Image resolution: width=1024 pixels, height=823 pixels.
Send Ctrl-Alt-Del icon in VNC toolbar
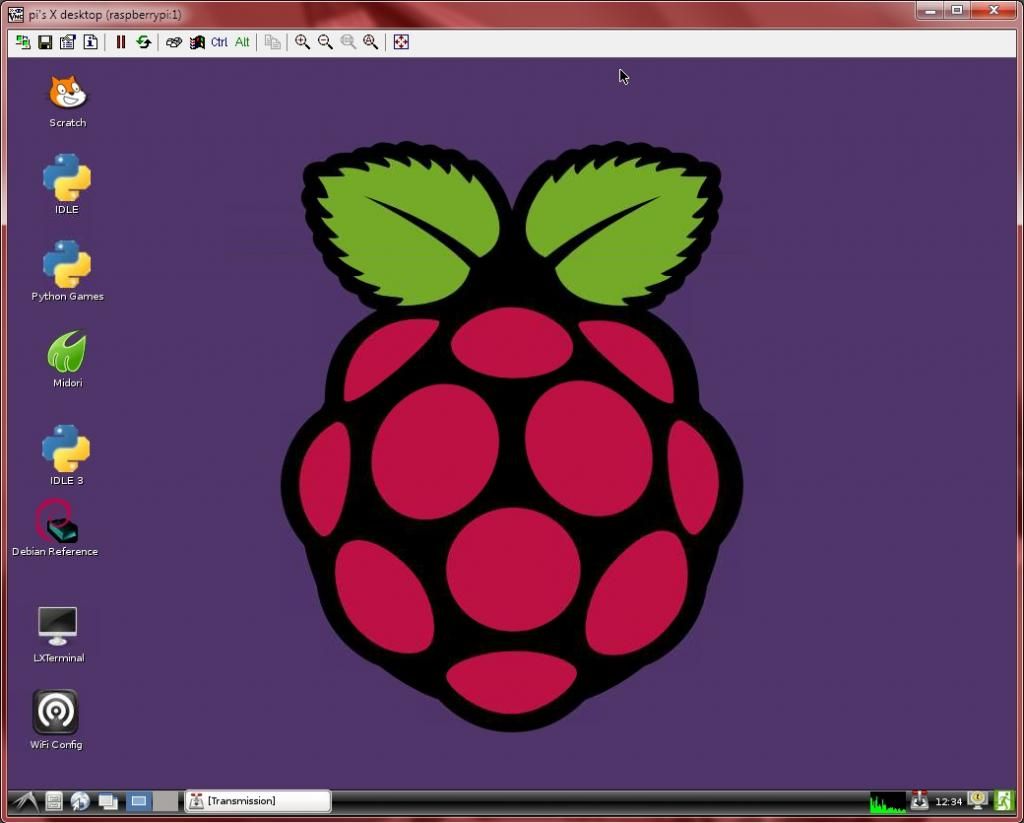pos(174,42)
